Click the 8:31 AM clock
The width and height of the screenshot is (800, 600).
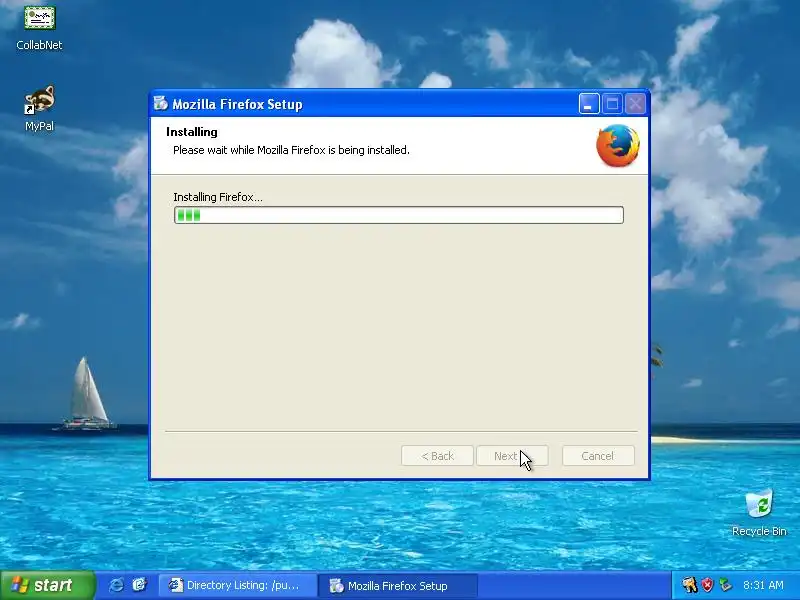(763, 585)
